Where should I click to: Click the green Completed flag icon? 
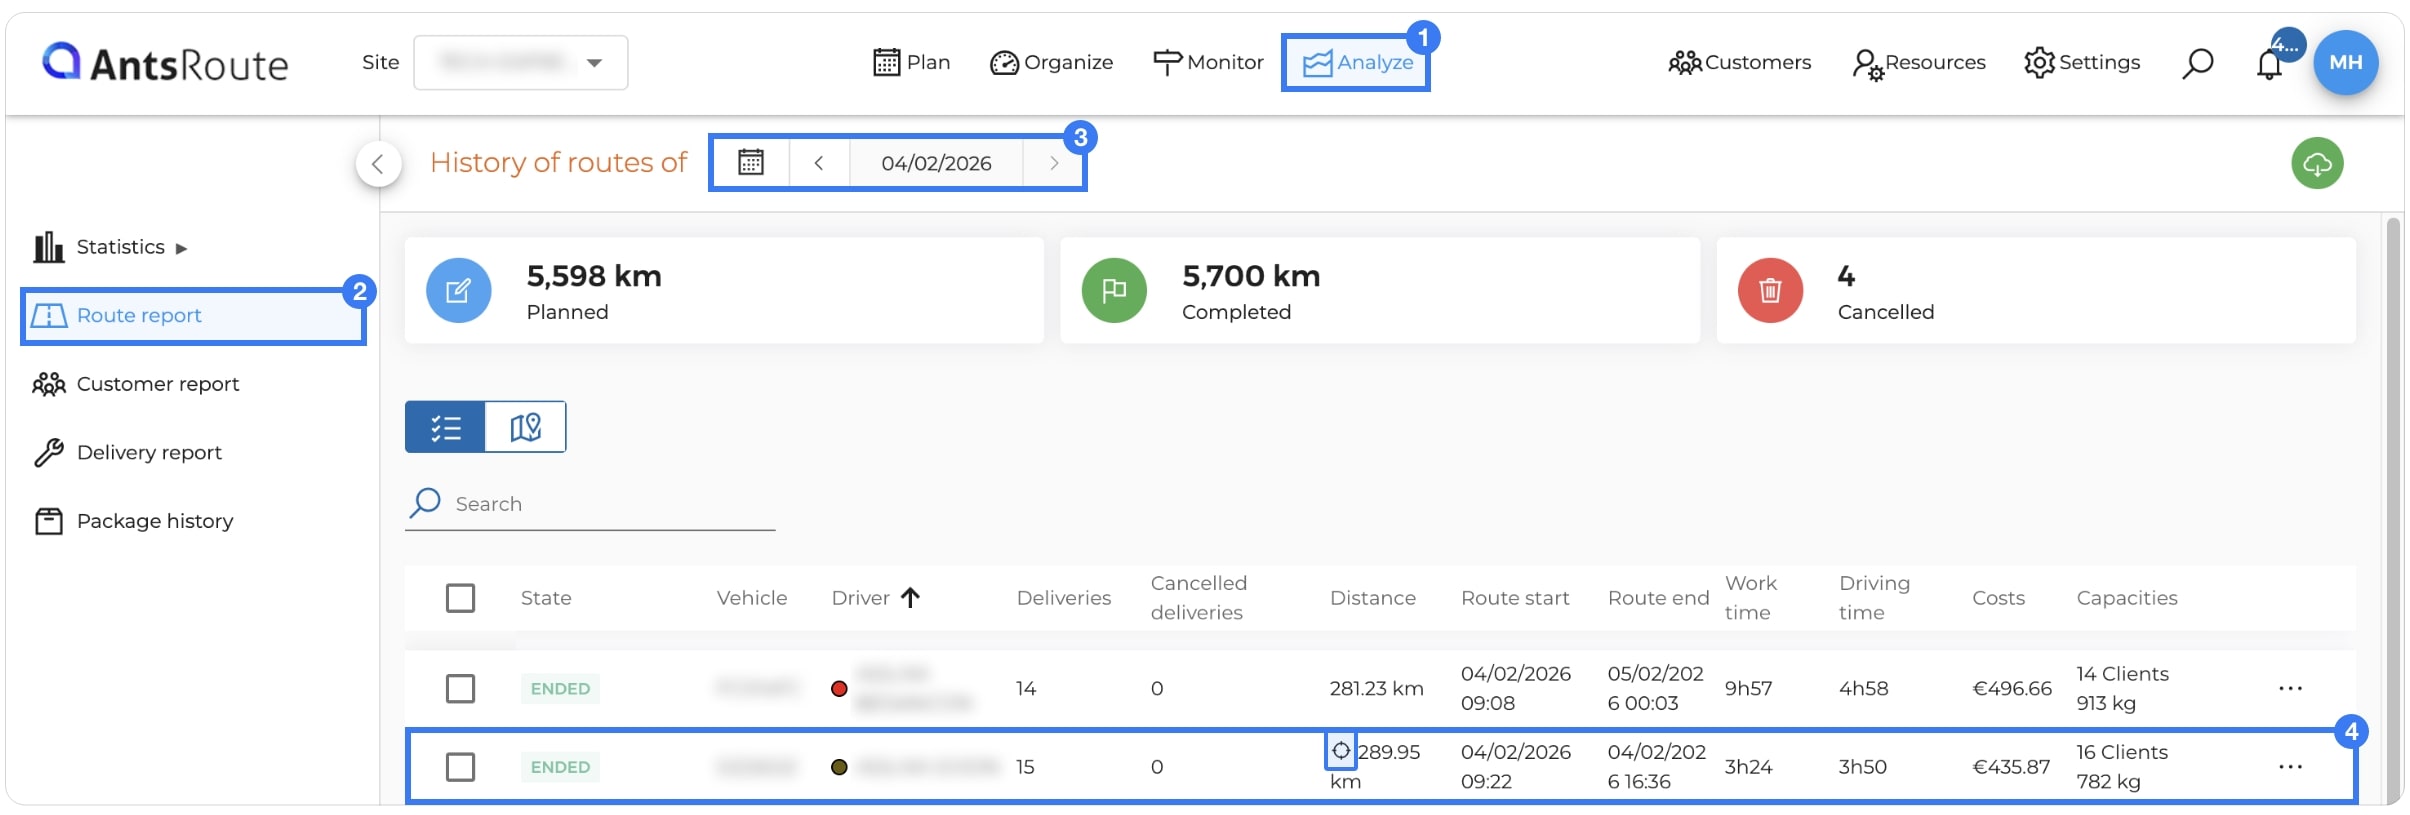click(x=1114, y=291)
